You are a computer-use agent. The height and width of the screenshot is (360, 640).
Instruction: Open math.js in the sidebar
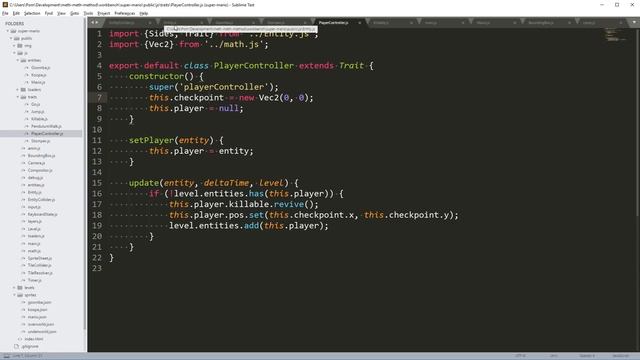(34, 251)
